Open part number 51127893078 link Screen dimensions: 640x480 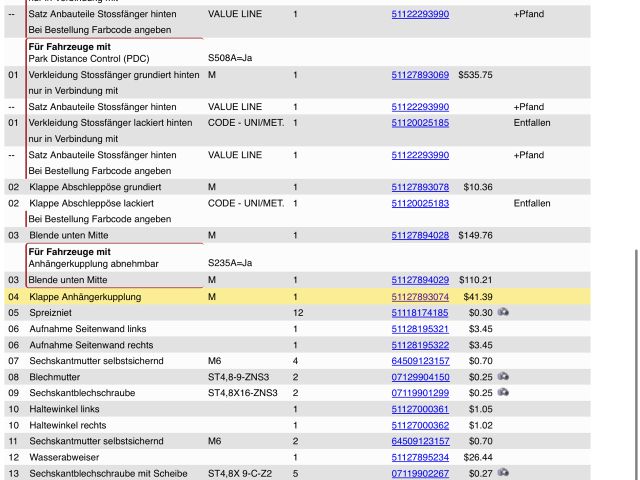[420, 187]
